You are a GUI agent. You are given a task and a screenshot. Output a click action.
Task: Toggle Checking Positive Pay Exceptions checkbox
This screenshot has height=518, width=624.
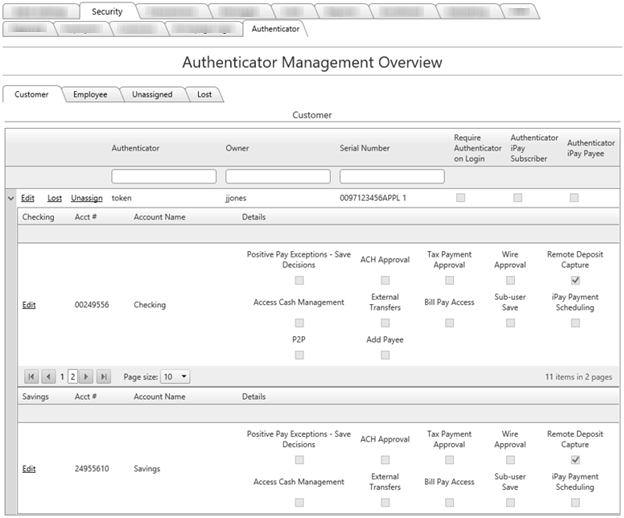click(299, 280)
